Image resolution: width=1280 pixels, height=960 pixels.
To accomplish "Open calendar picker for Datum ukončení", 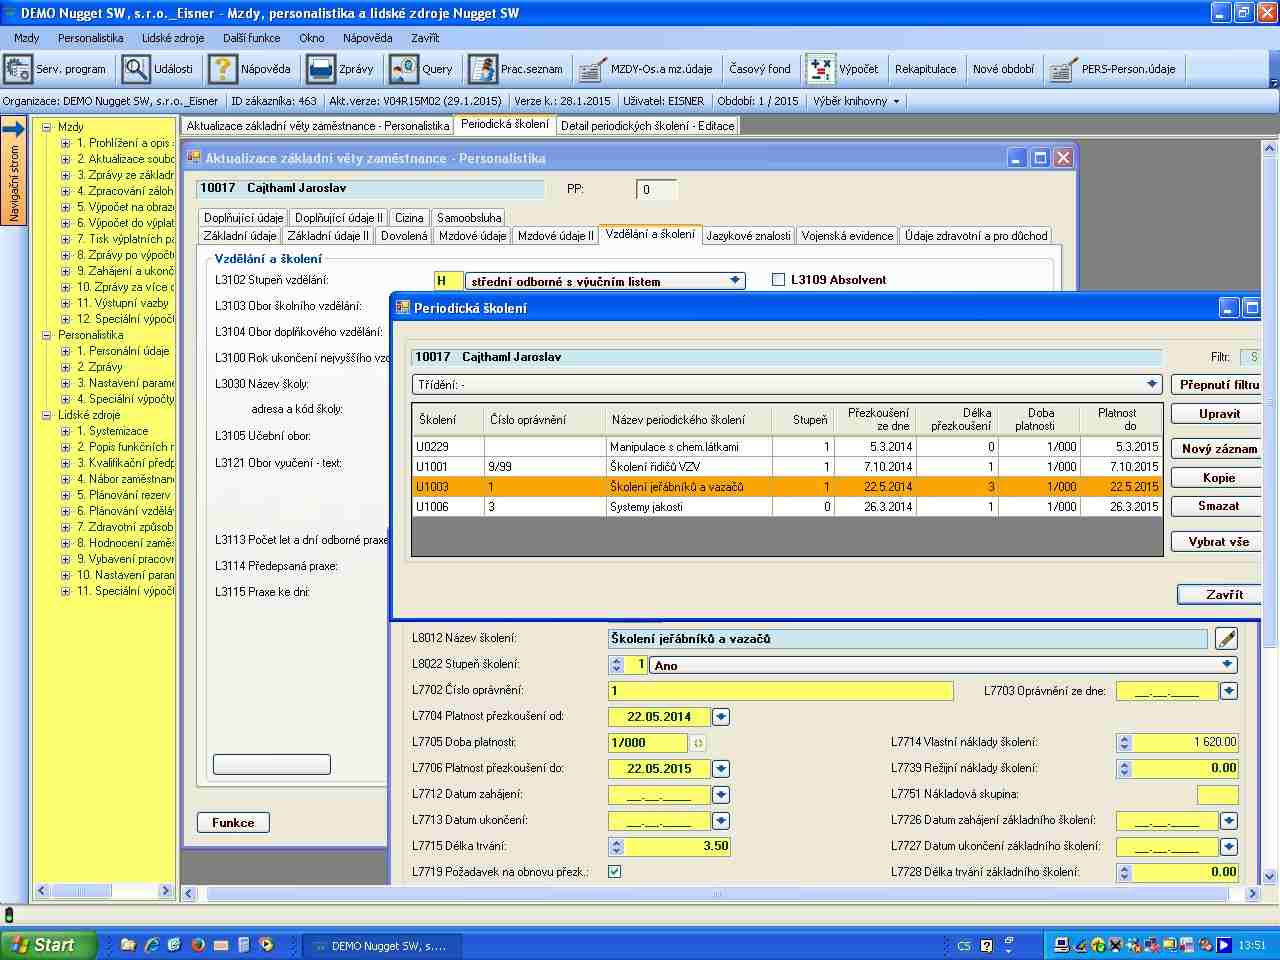I will tap(721, 820).
